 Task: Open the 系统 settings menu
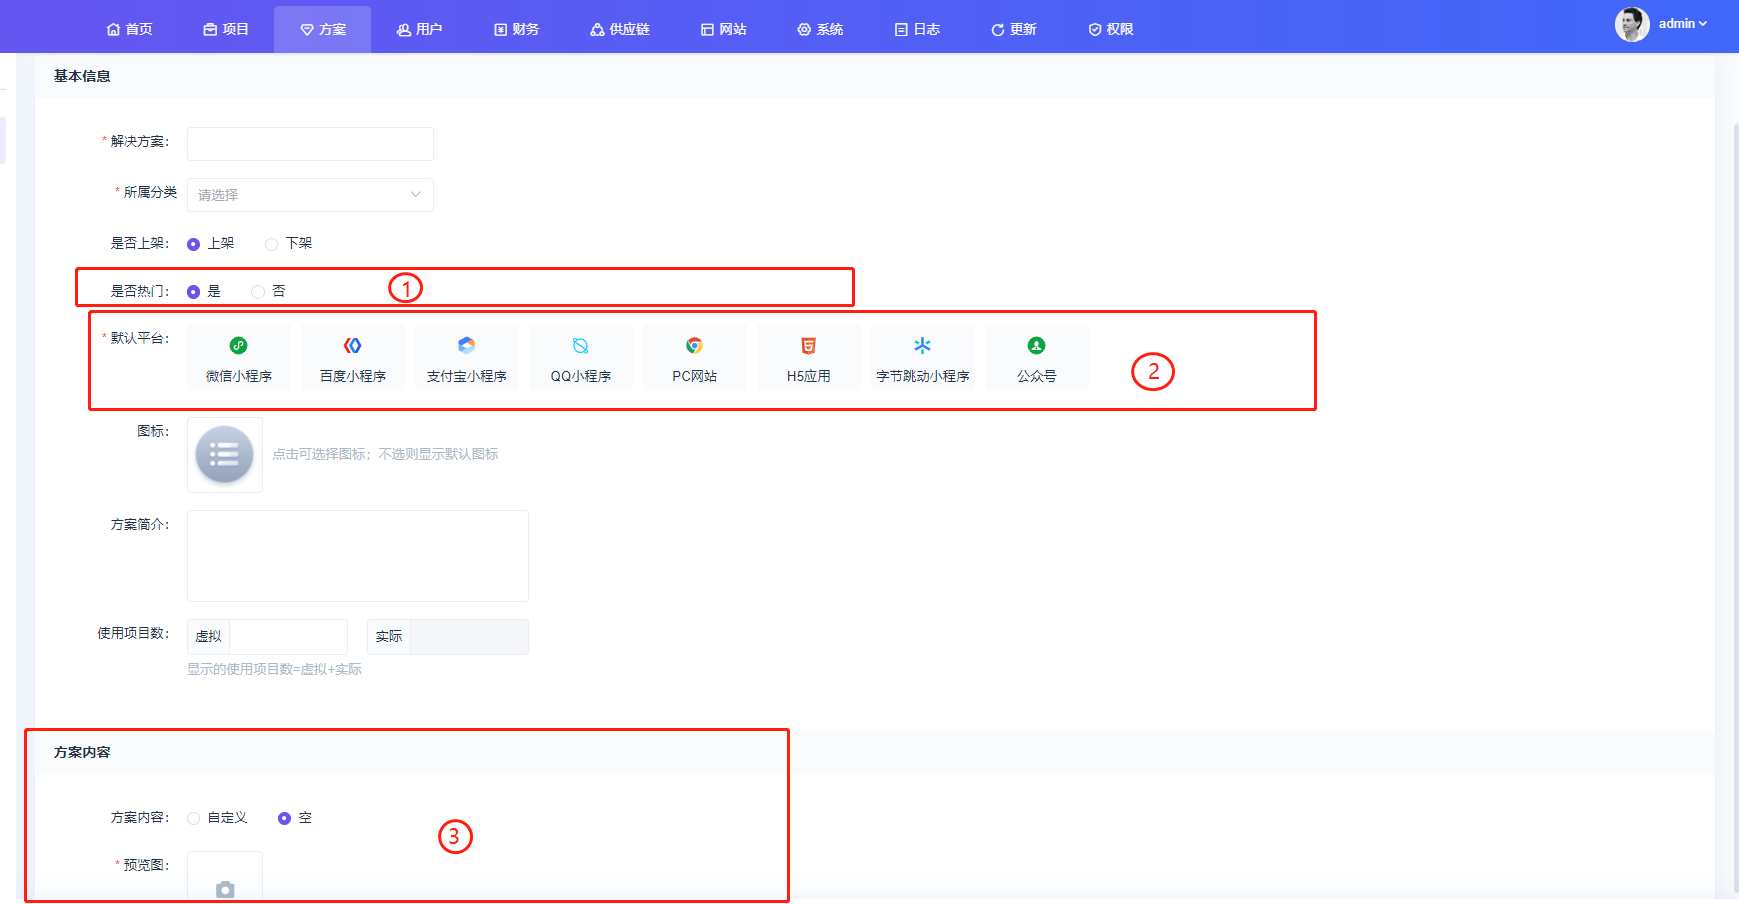tap(820, 30)
